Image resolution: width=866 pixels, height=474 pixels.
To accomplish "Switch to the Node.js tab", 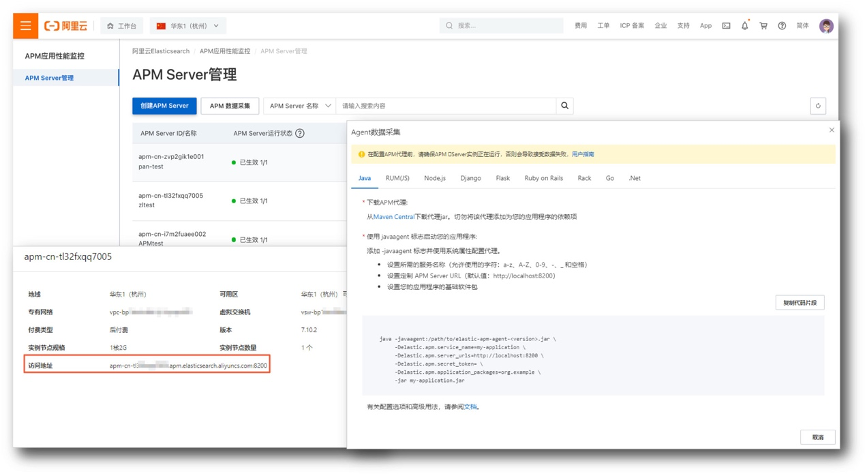I will pyautogui.click(x=435, y=178).
